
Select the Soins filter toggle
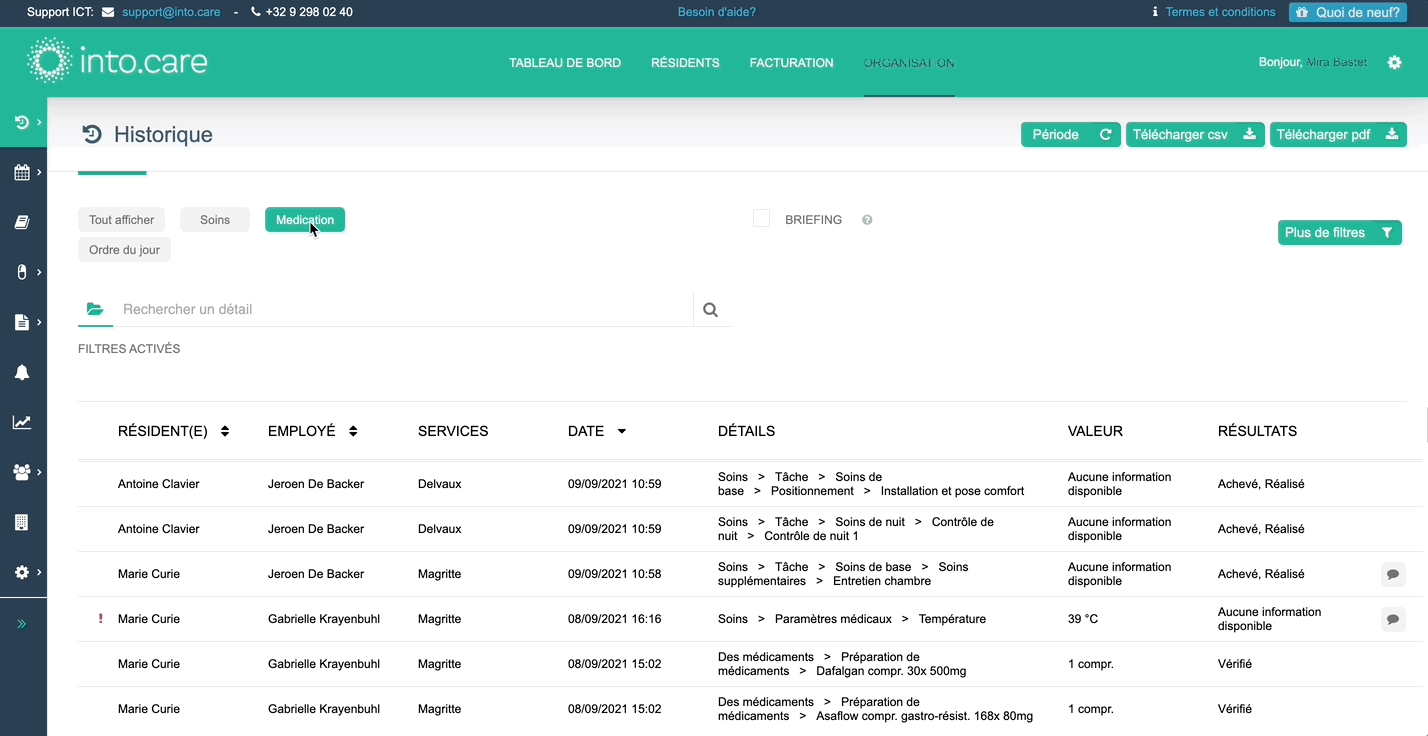click(214, 220)
